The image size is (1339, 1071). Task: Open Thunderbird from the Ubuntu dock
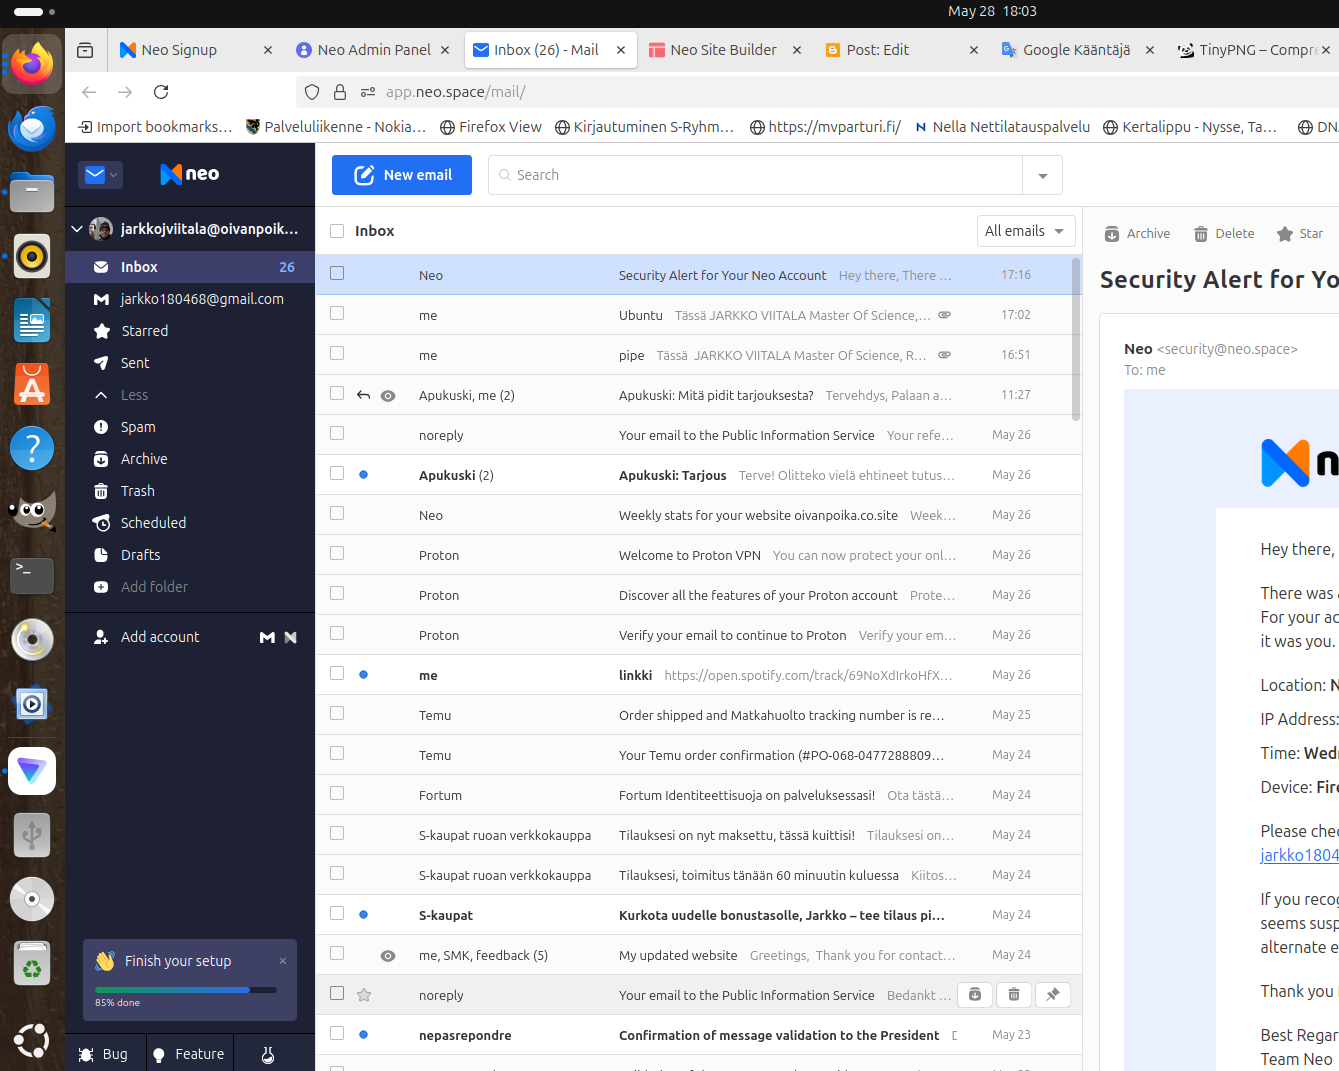[32, 128]
